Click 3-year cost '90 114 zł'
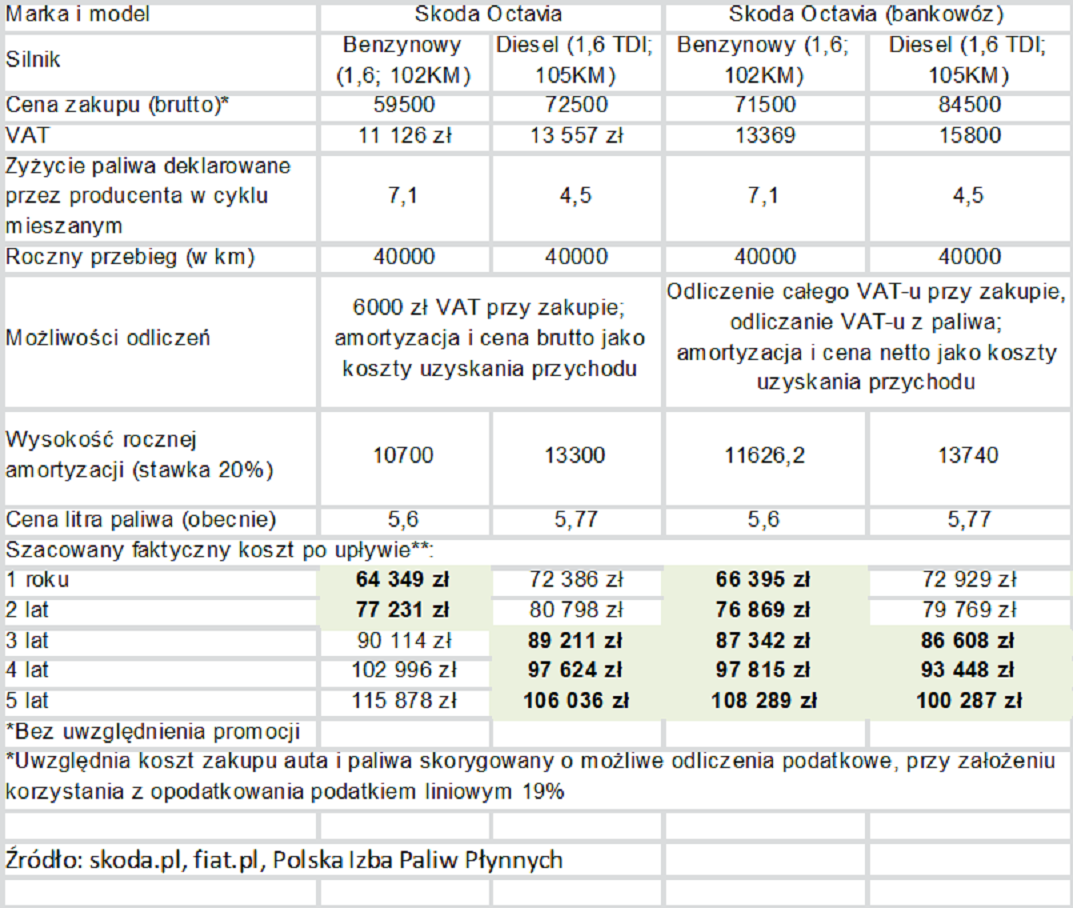Viewport: 1073px width, 908px height. [x=404, y=641]
